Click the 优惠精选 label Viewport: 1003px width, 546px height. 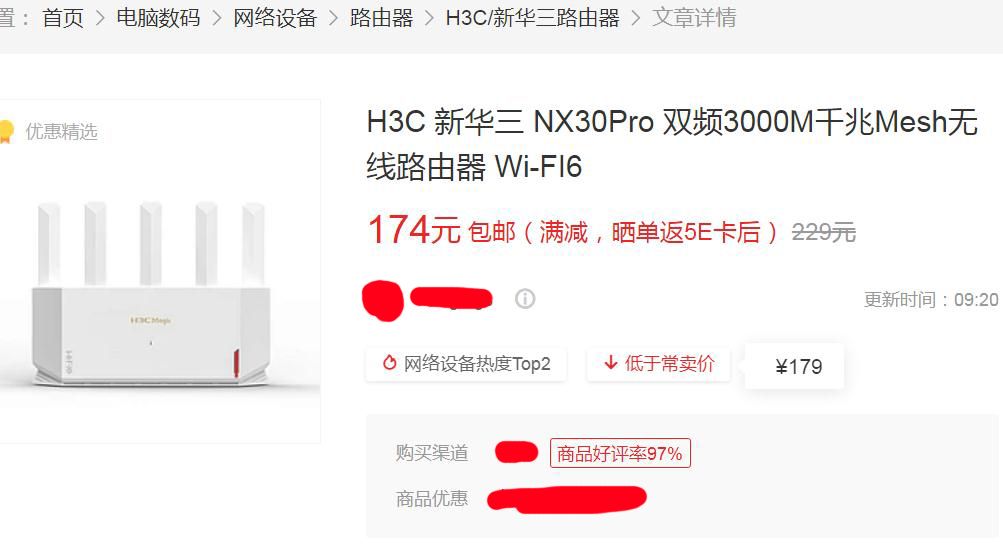point(61,131)
